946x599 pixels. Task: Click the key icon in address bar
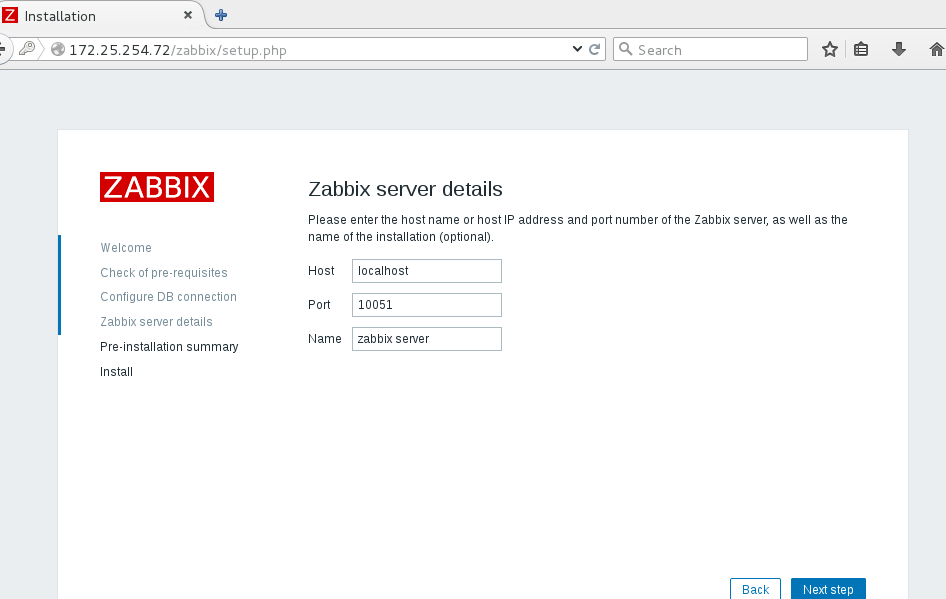(27, 48)
